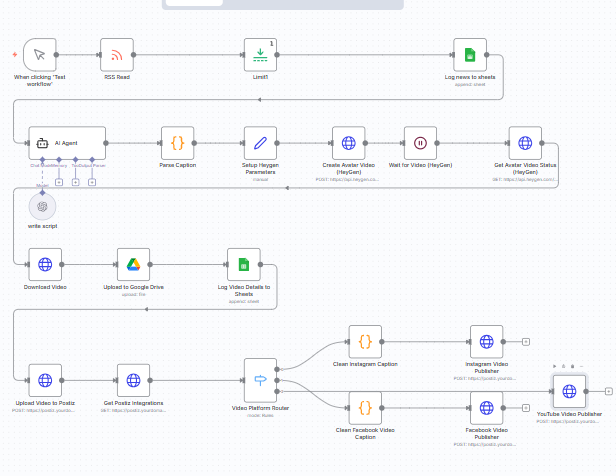Open the Video Platform Router switch node
Image resolution: width=616 pixels, height=476 pixels.
click(x=260, y=378)
